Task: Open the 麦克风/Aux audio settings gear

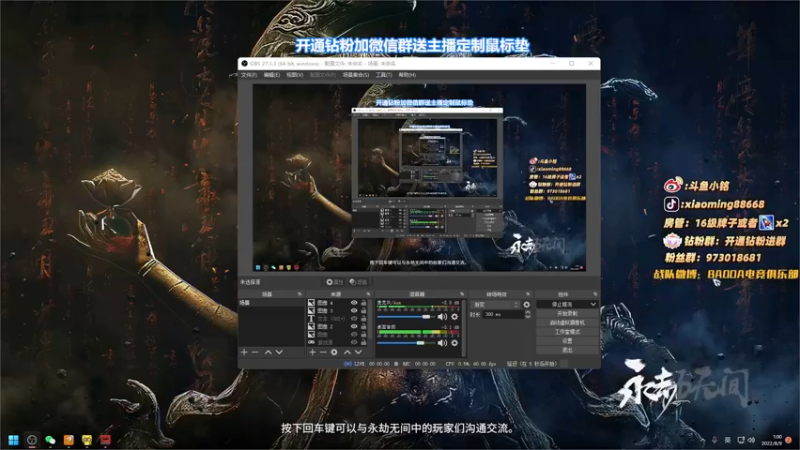Action: 455,317
